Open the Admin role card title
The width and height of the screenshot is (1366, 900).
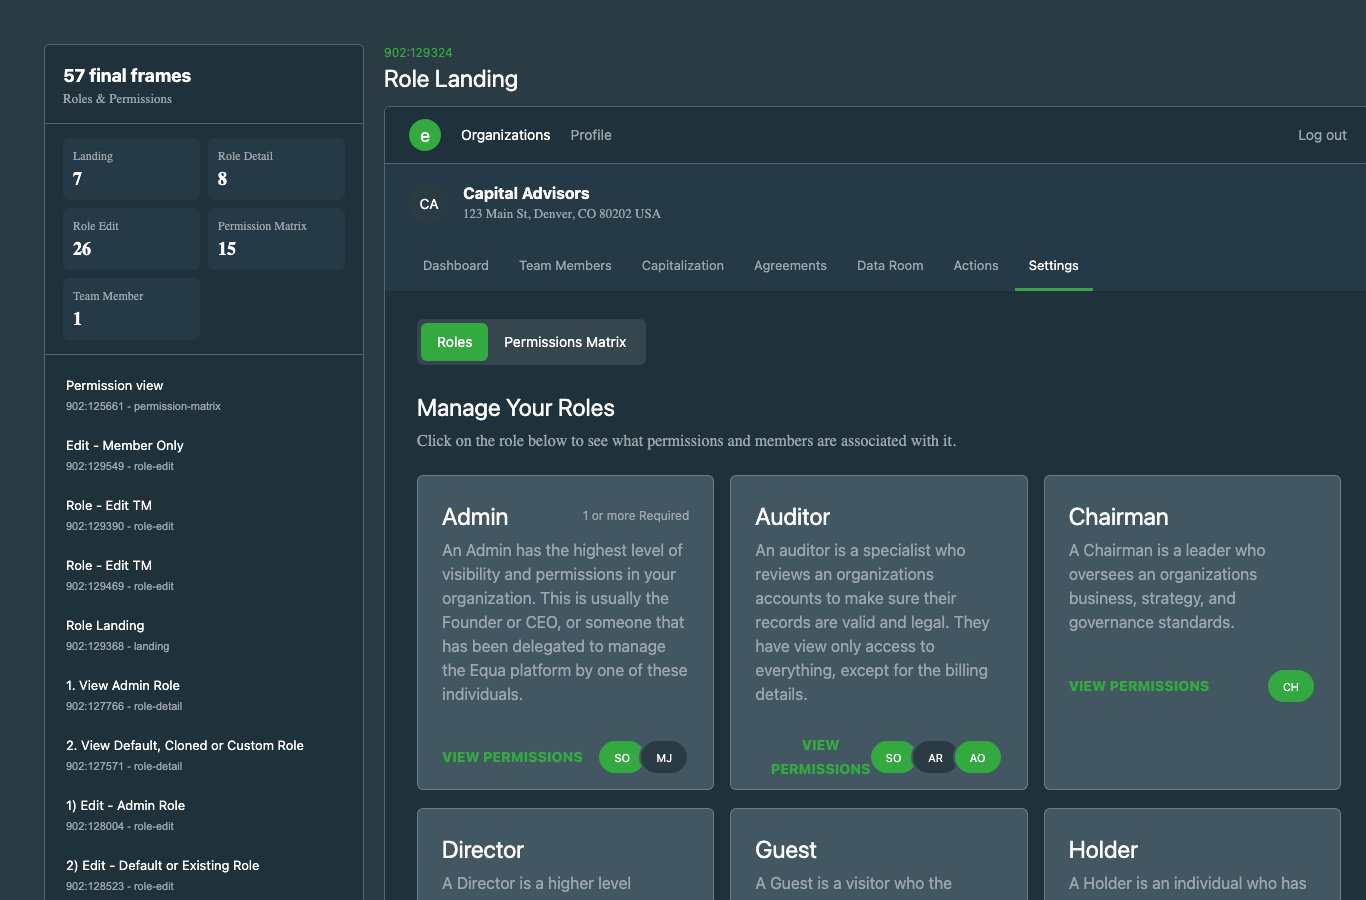(x=475, y=517)
